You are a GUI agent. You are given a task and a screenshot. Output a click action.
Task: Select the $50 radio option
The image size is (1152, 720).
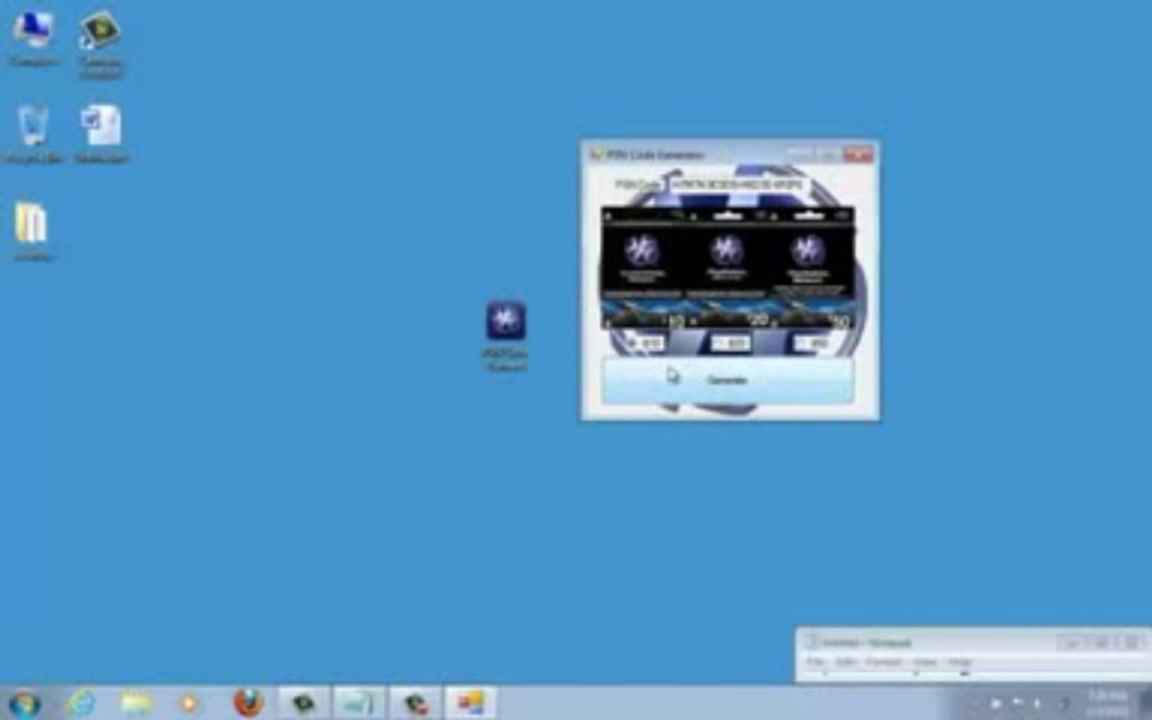[x=802, y=343]
